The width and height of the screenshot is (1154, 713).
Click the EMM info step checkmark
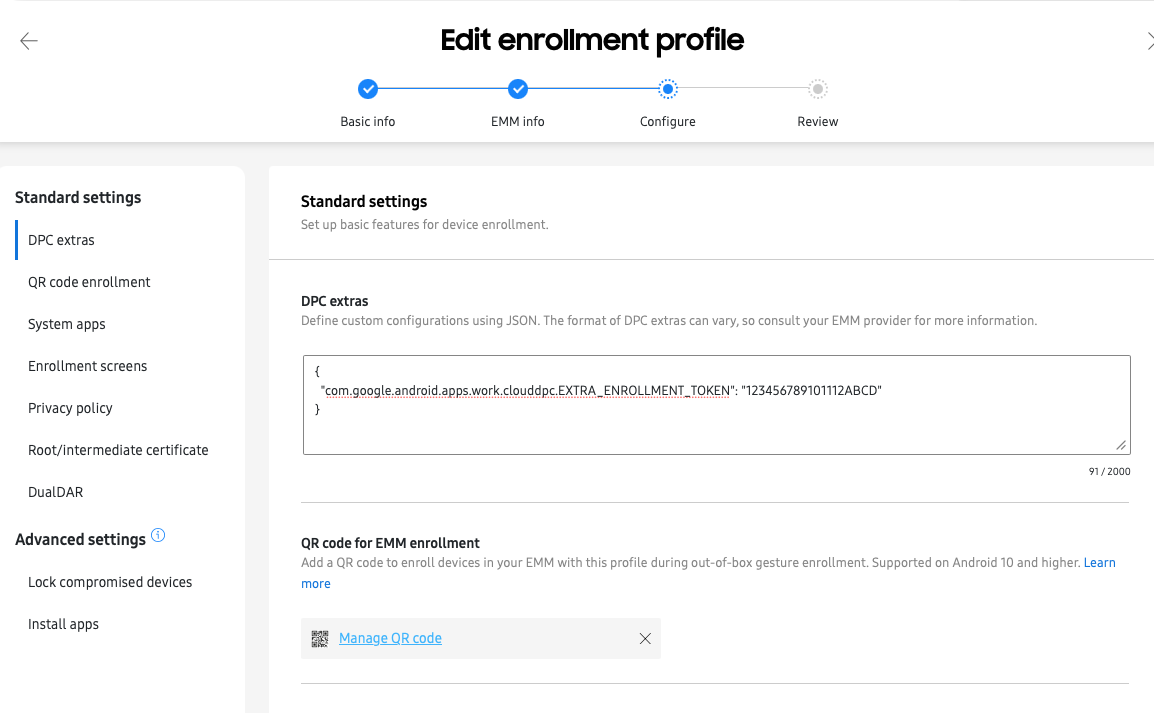pos(518,89)
